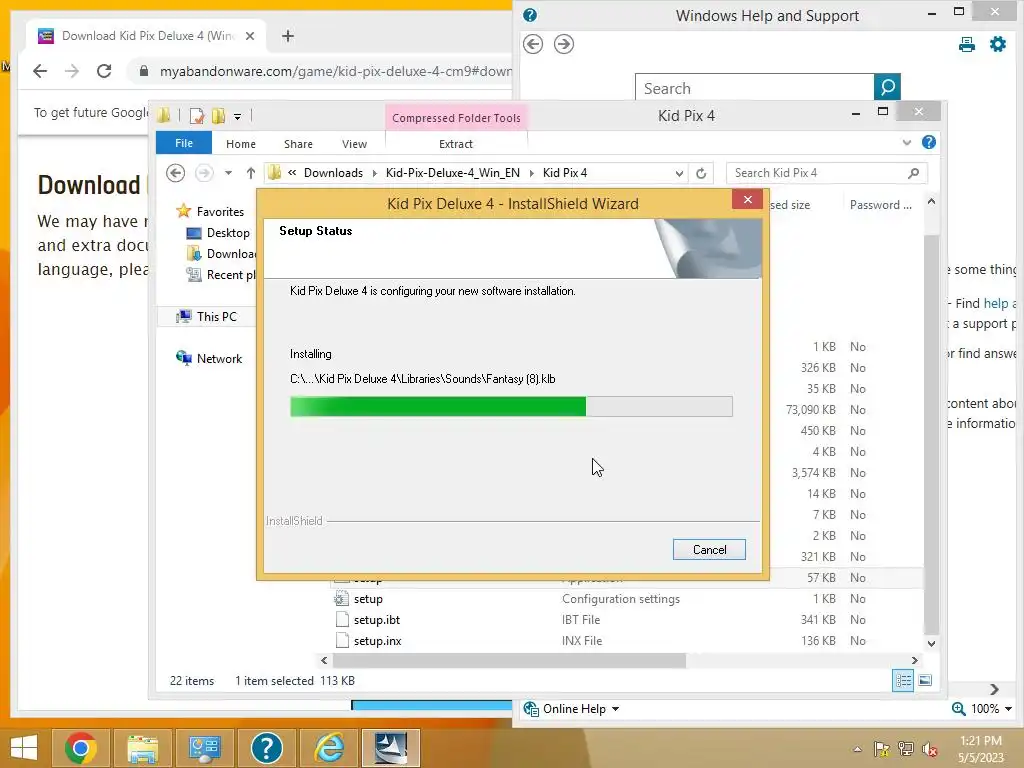Screen dimensions: 1024x768
Task: Open Help and Support taskbar icon
Action: pyautogui.click(x=266, y=748)
